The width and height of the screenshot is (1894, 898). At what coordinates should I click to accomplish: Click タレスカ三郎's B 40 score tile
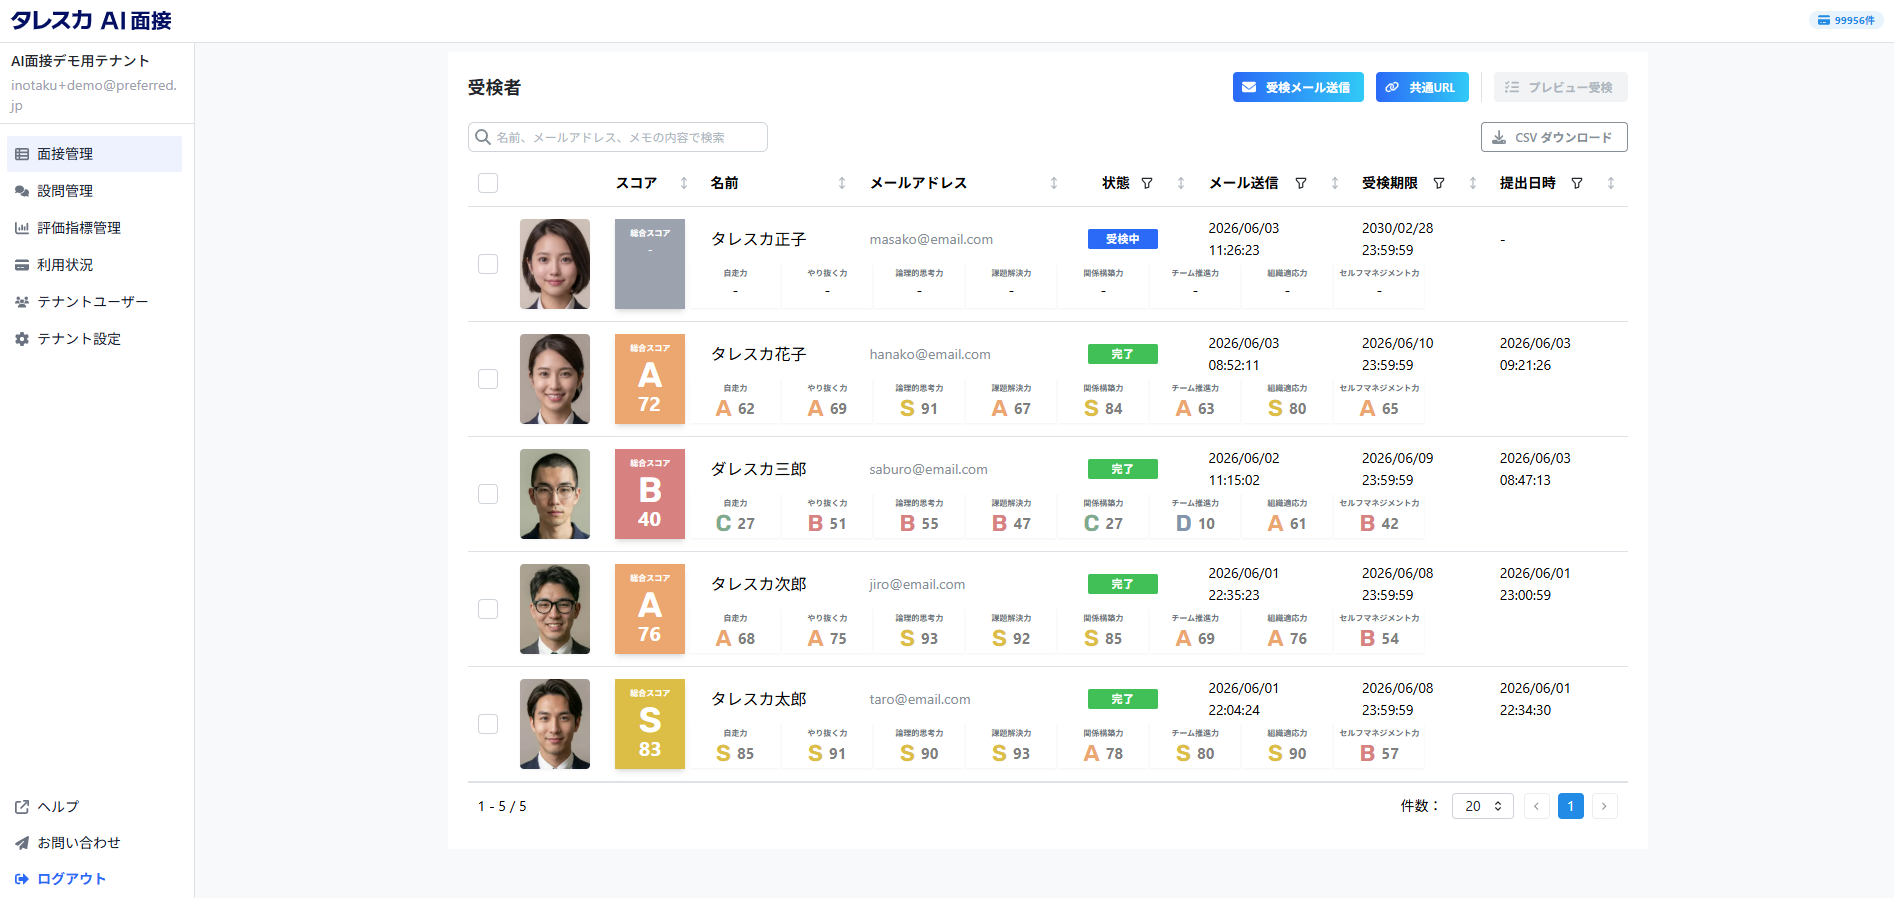coord(650,494)
